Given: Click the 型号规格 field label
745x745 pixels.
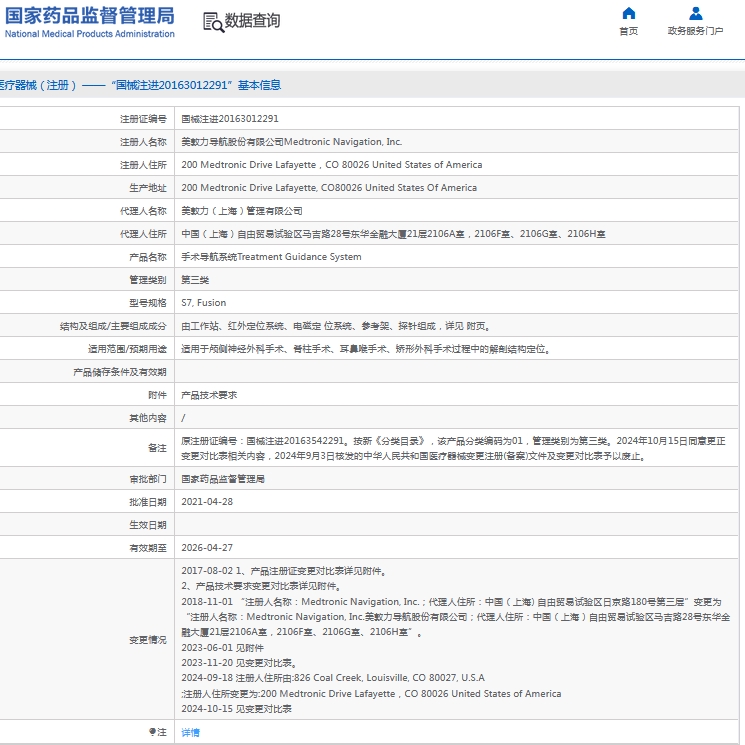Looking at the screenshot, I should (x=148, y=303).
